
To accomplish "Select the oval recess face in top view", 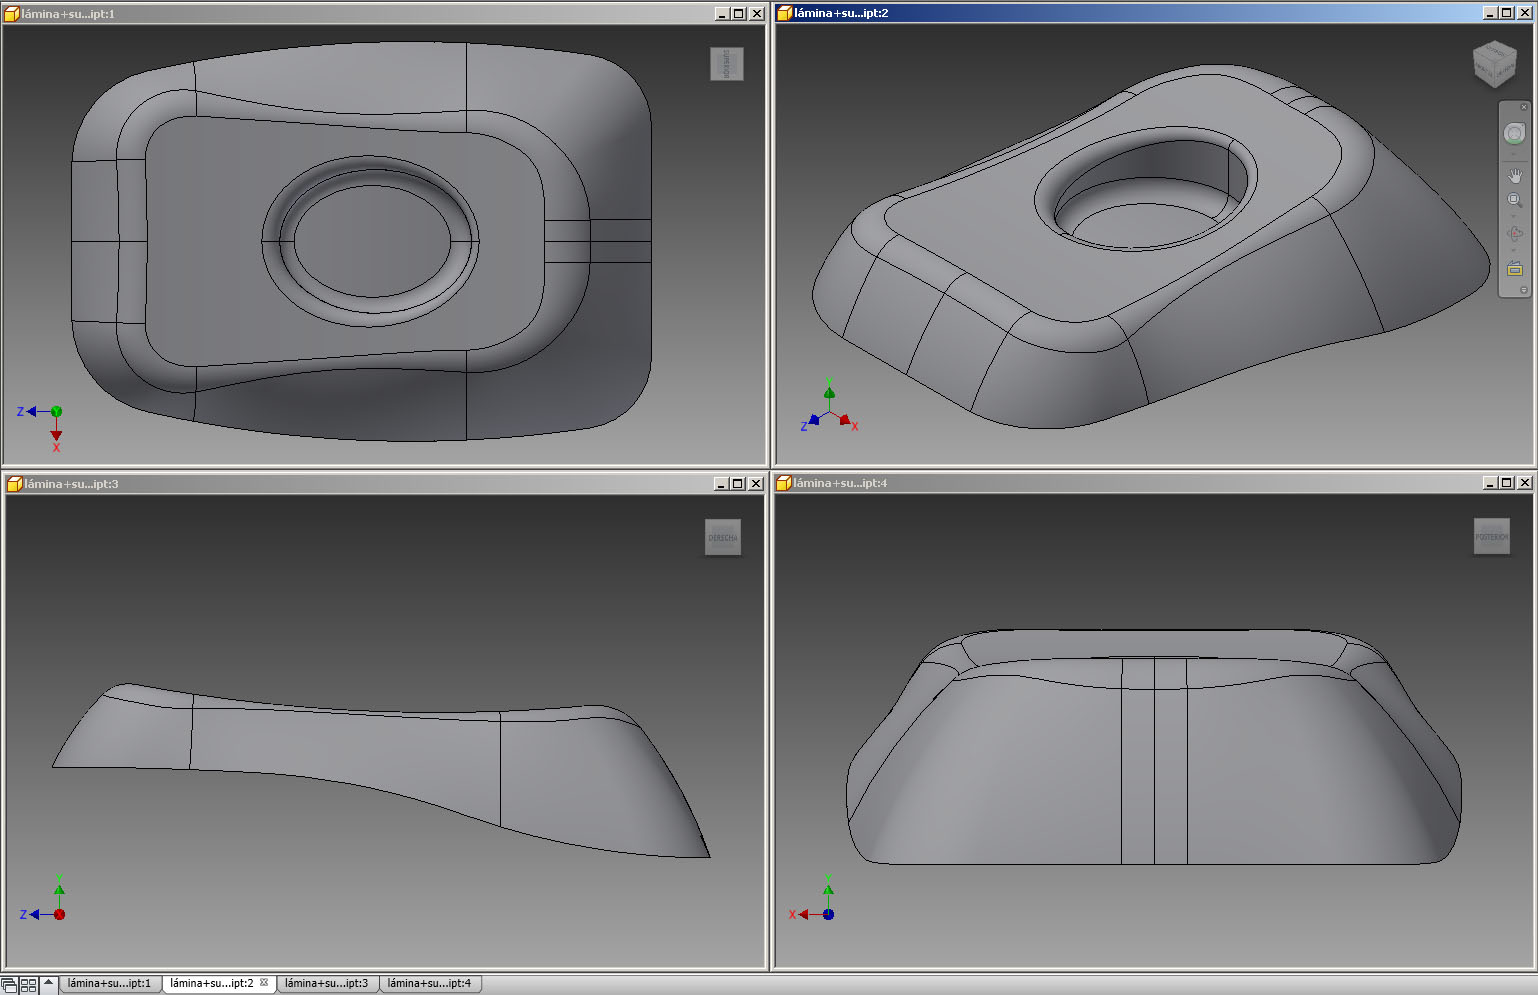I will [371, 241].
